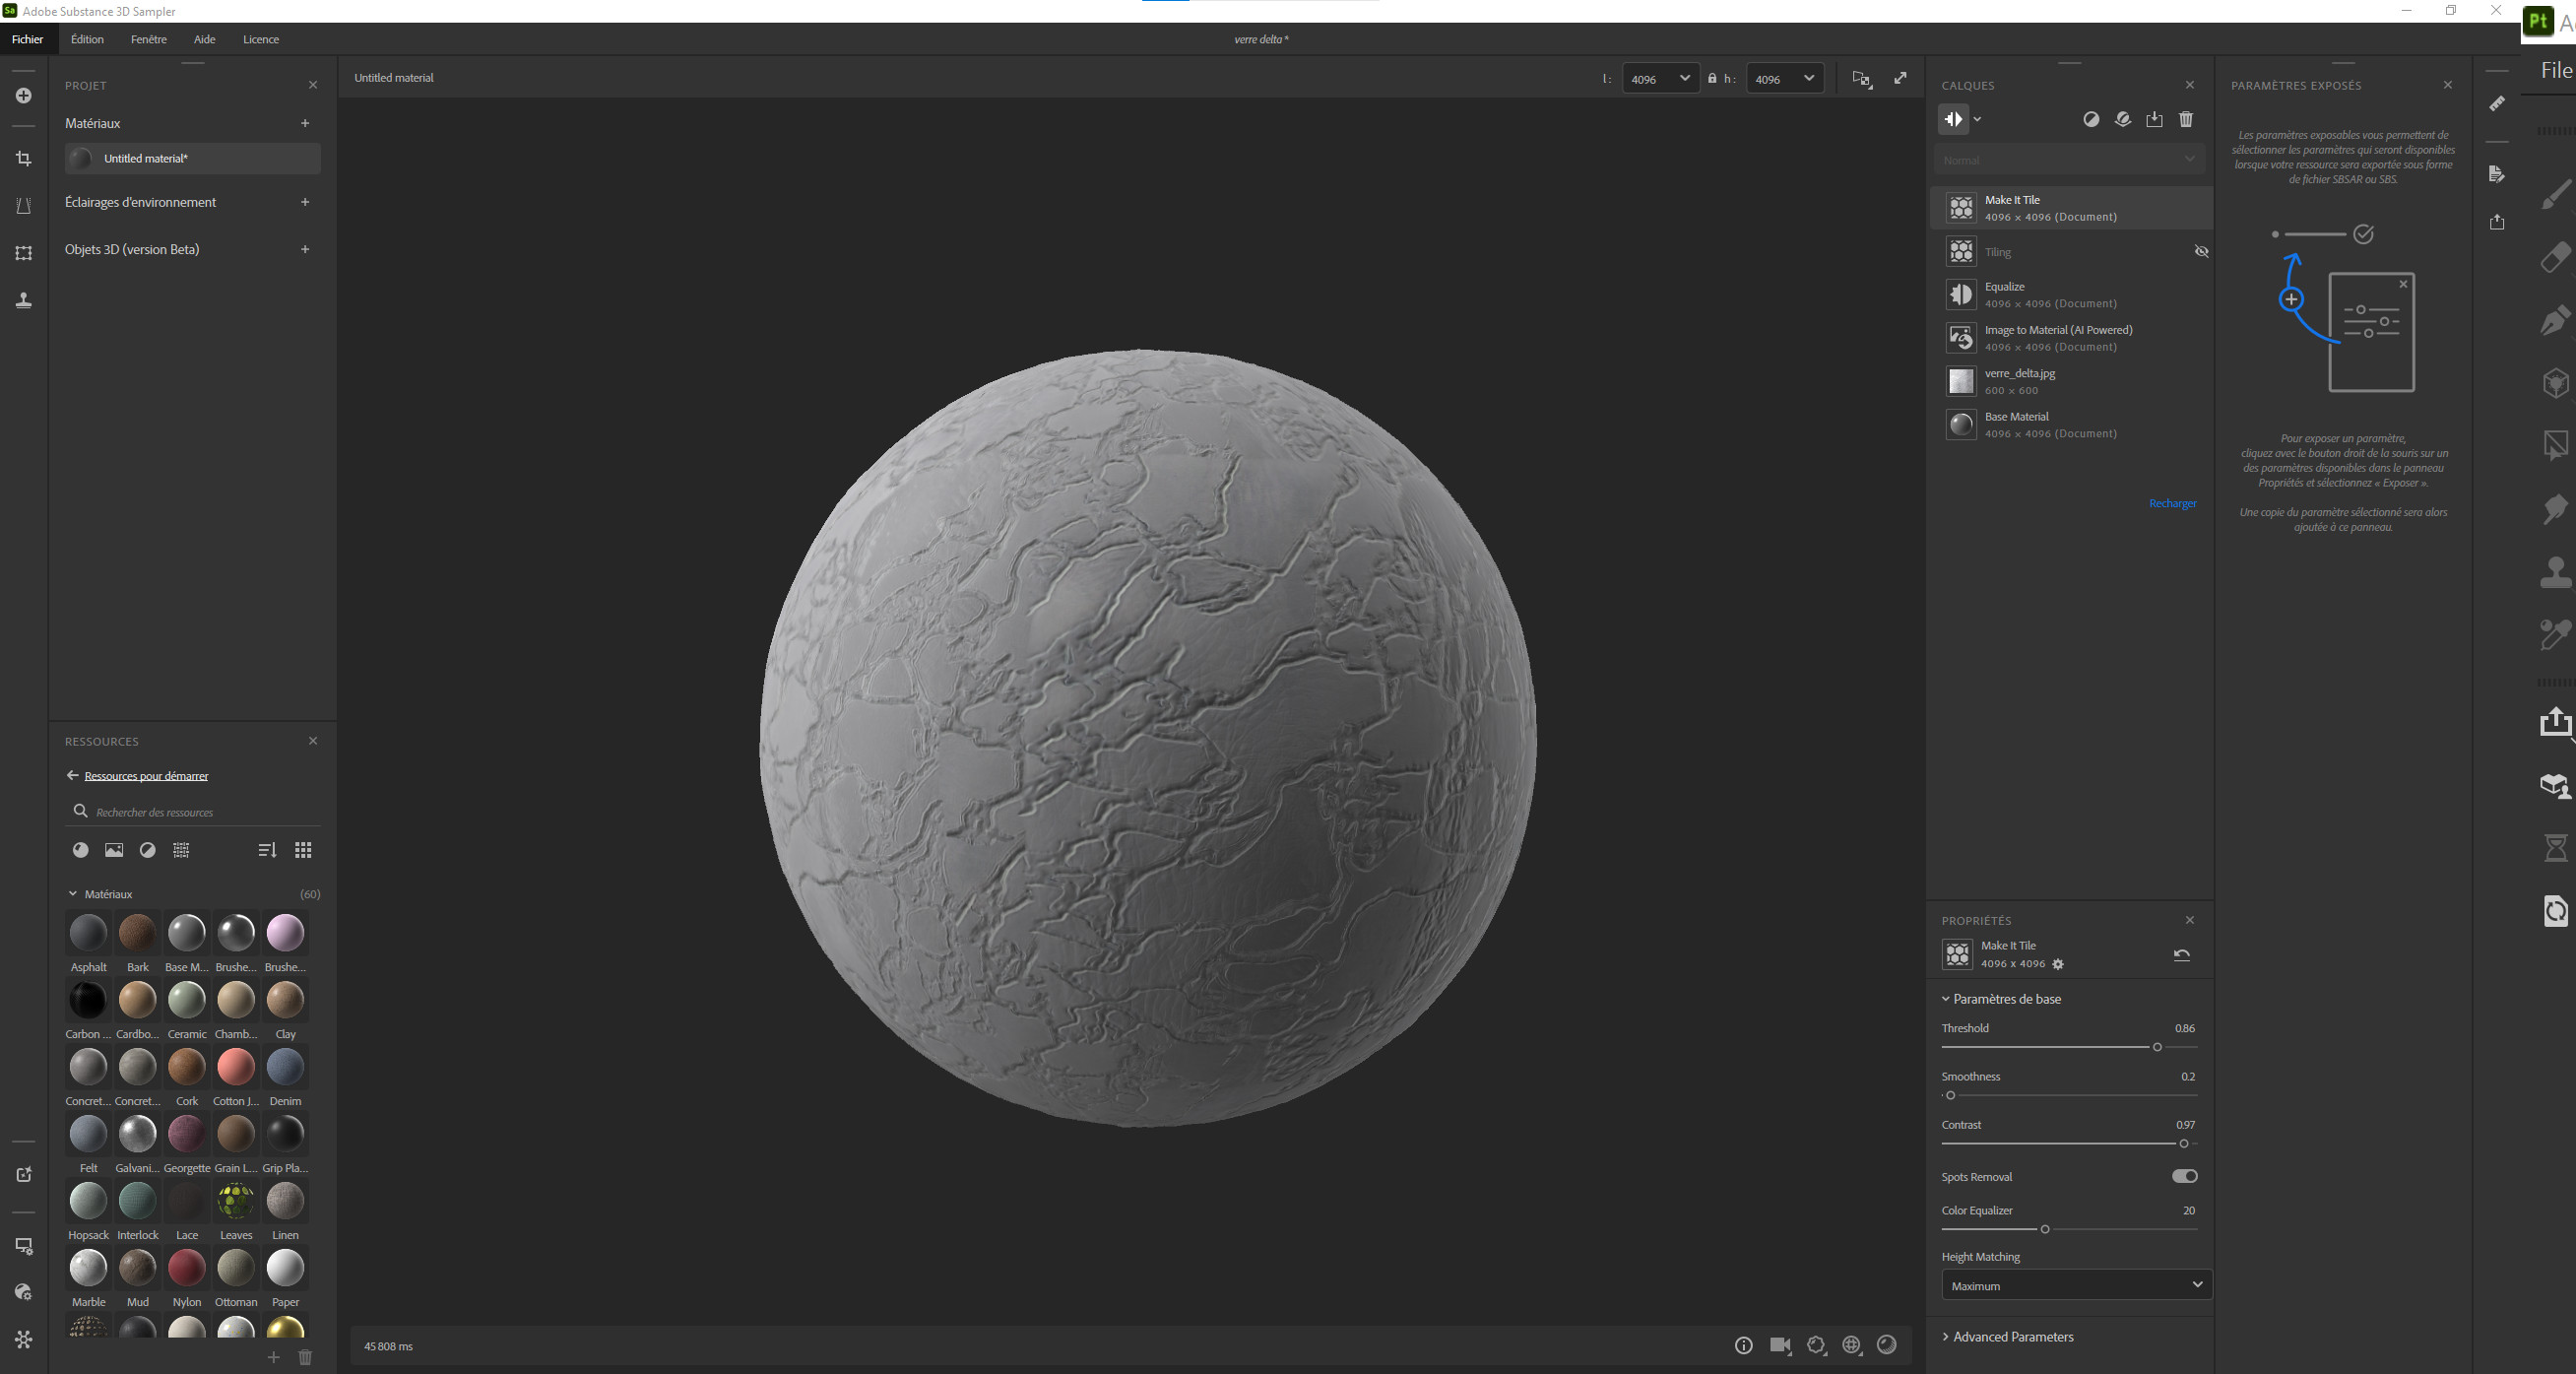The height and width of the screenshot is (1374, 2576).
Task: Open the height 4096 dropdown
Action: (x=1785, y=78)
